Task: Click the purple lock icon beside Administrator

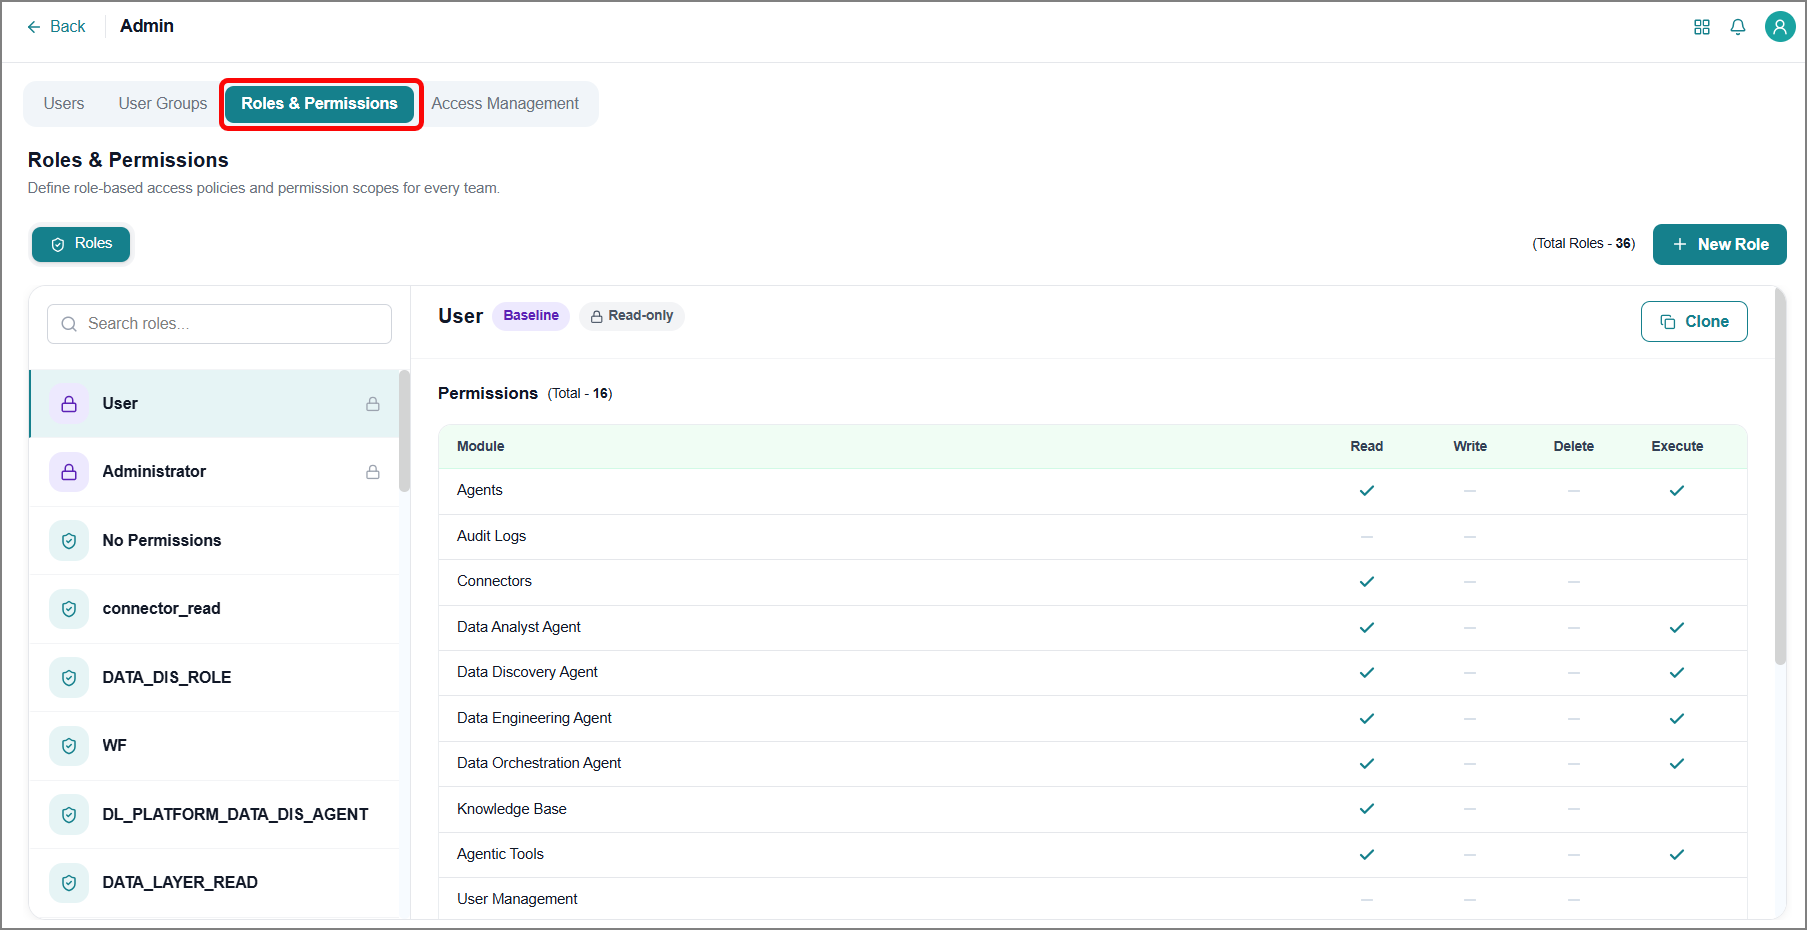Action: [69, 472]
